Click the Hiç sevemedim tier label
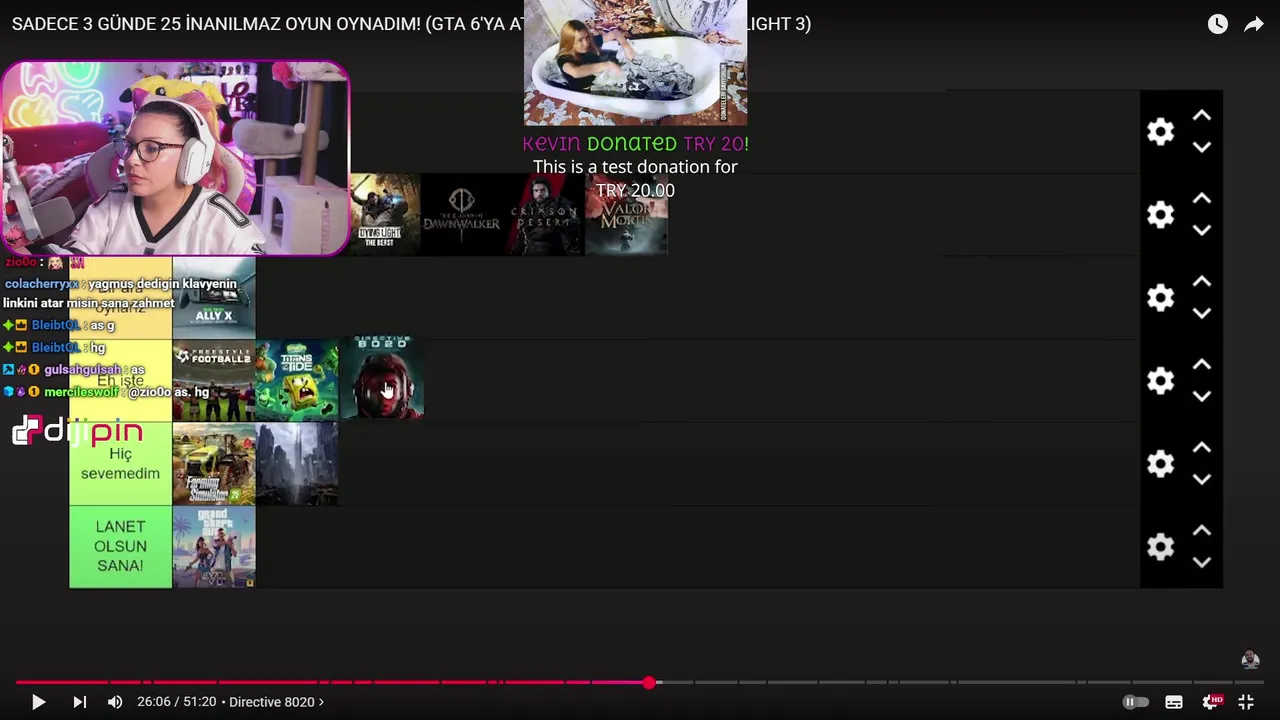This screenshot has height=720, width=1280. click(120, 464)
